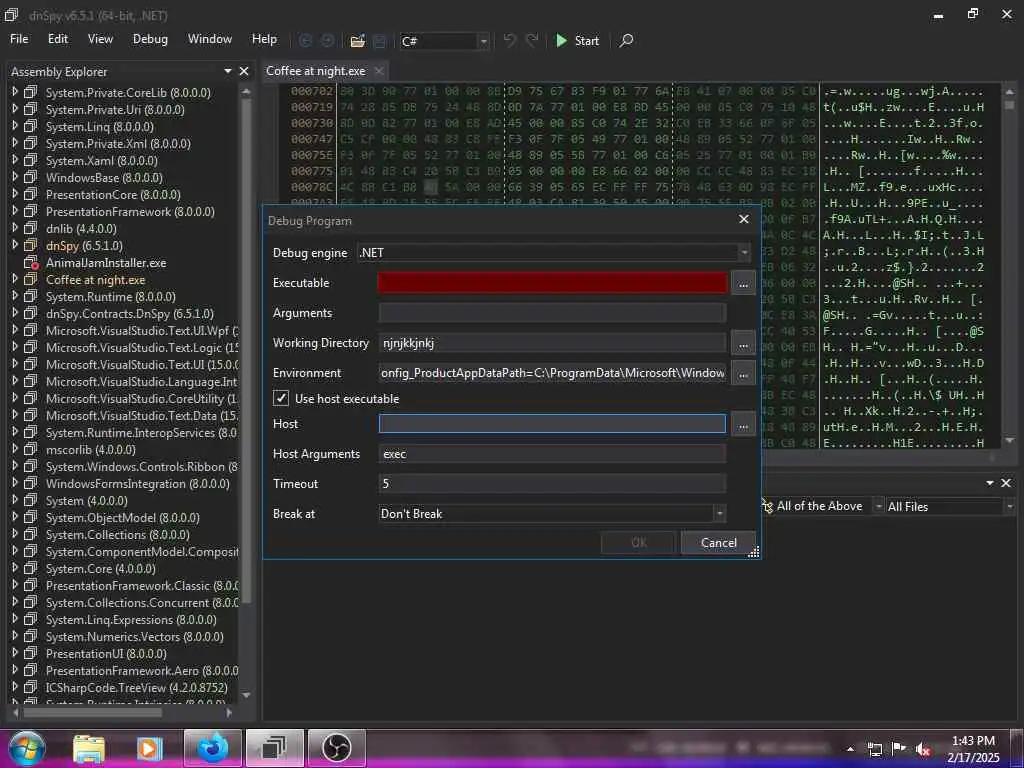Click the Coffee at night.exe assembly icon
The width and height of the screenshot is (1024, 768).
tap(31, 280)
